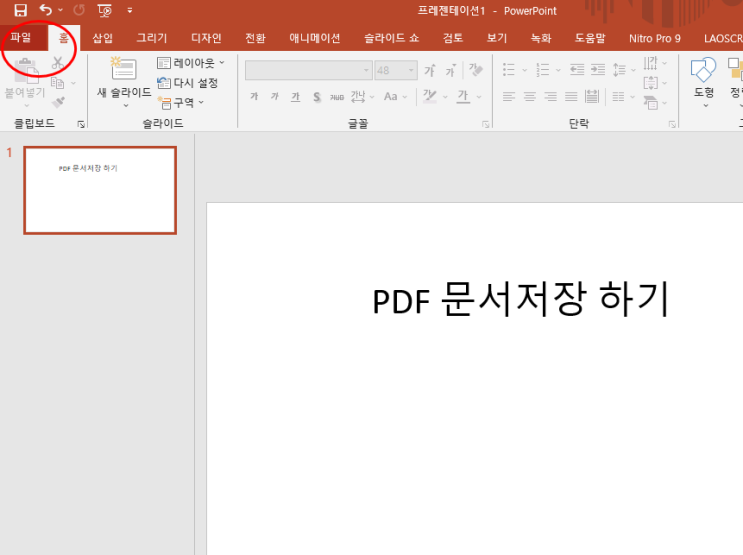Image resolution: width=743 pixels, height=555 pixels.
Task: Open the Change Case Aa dropdown
Action: click(396, 97)
